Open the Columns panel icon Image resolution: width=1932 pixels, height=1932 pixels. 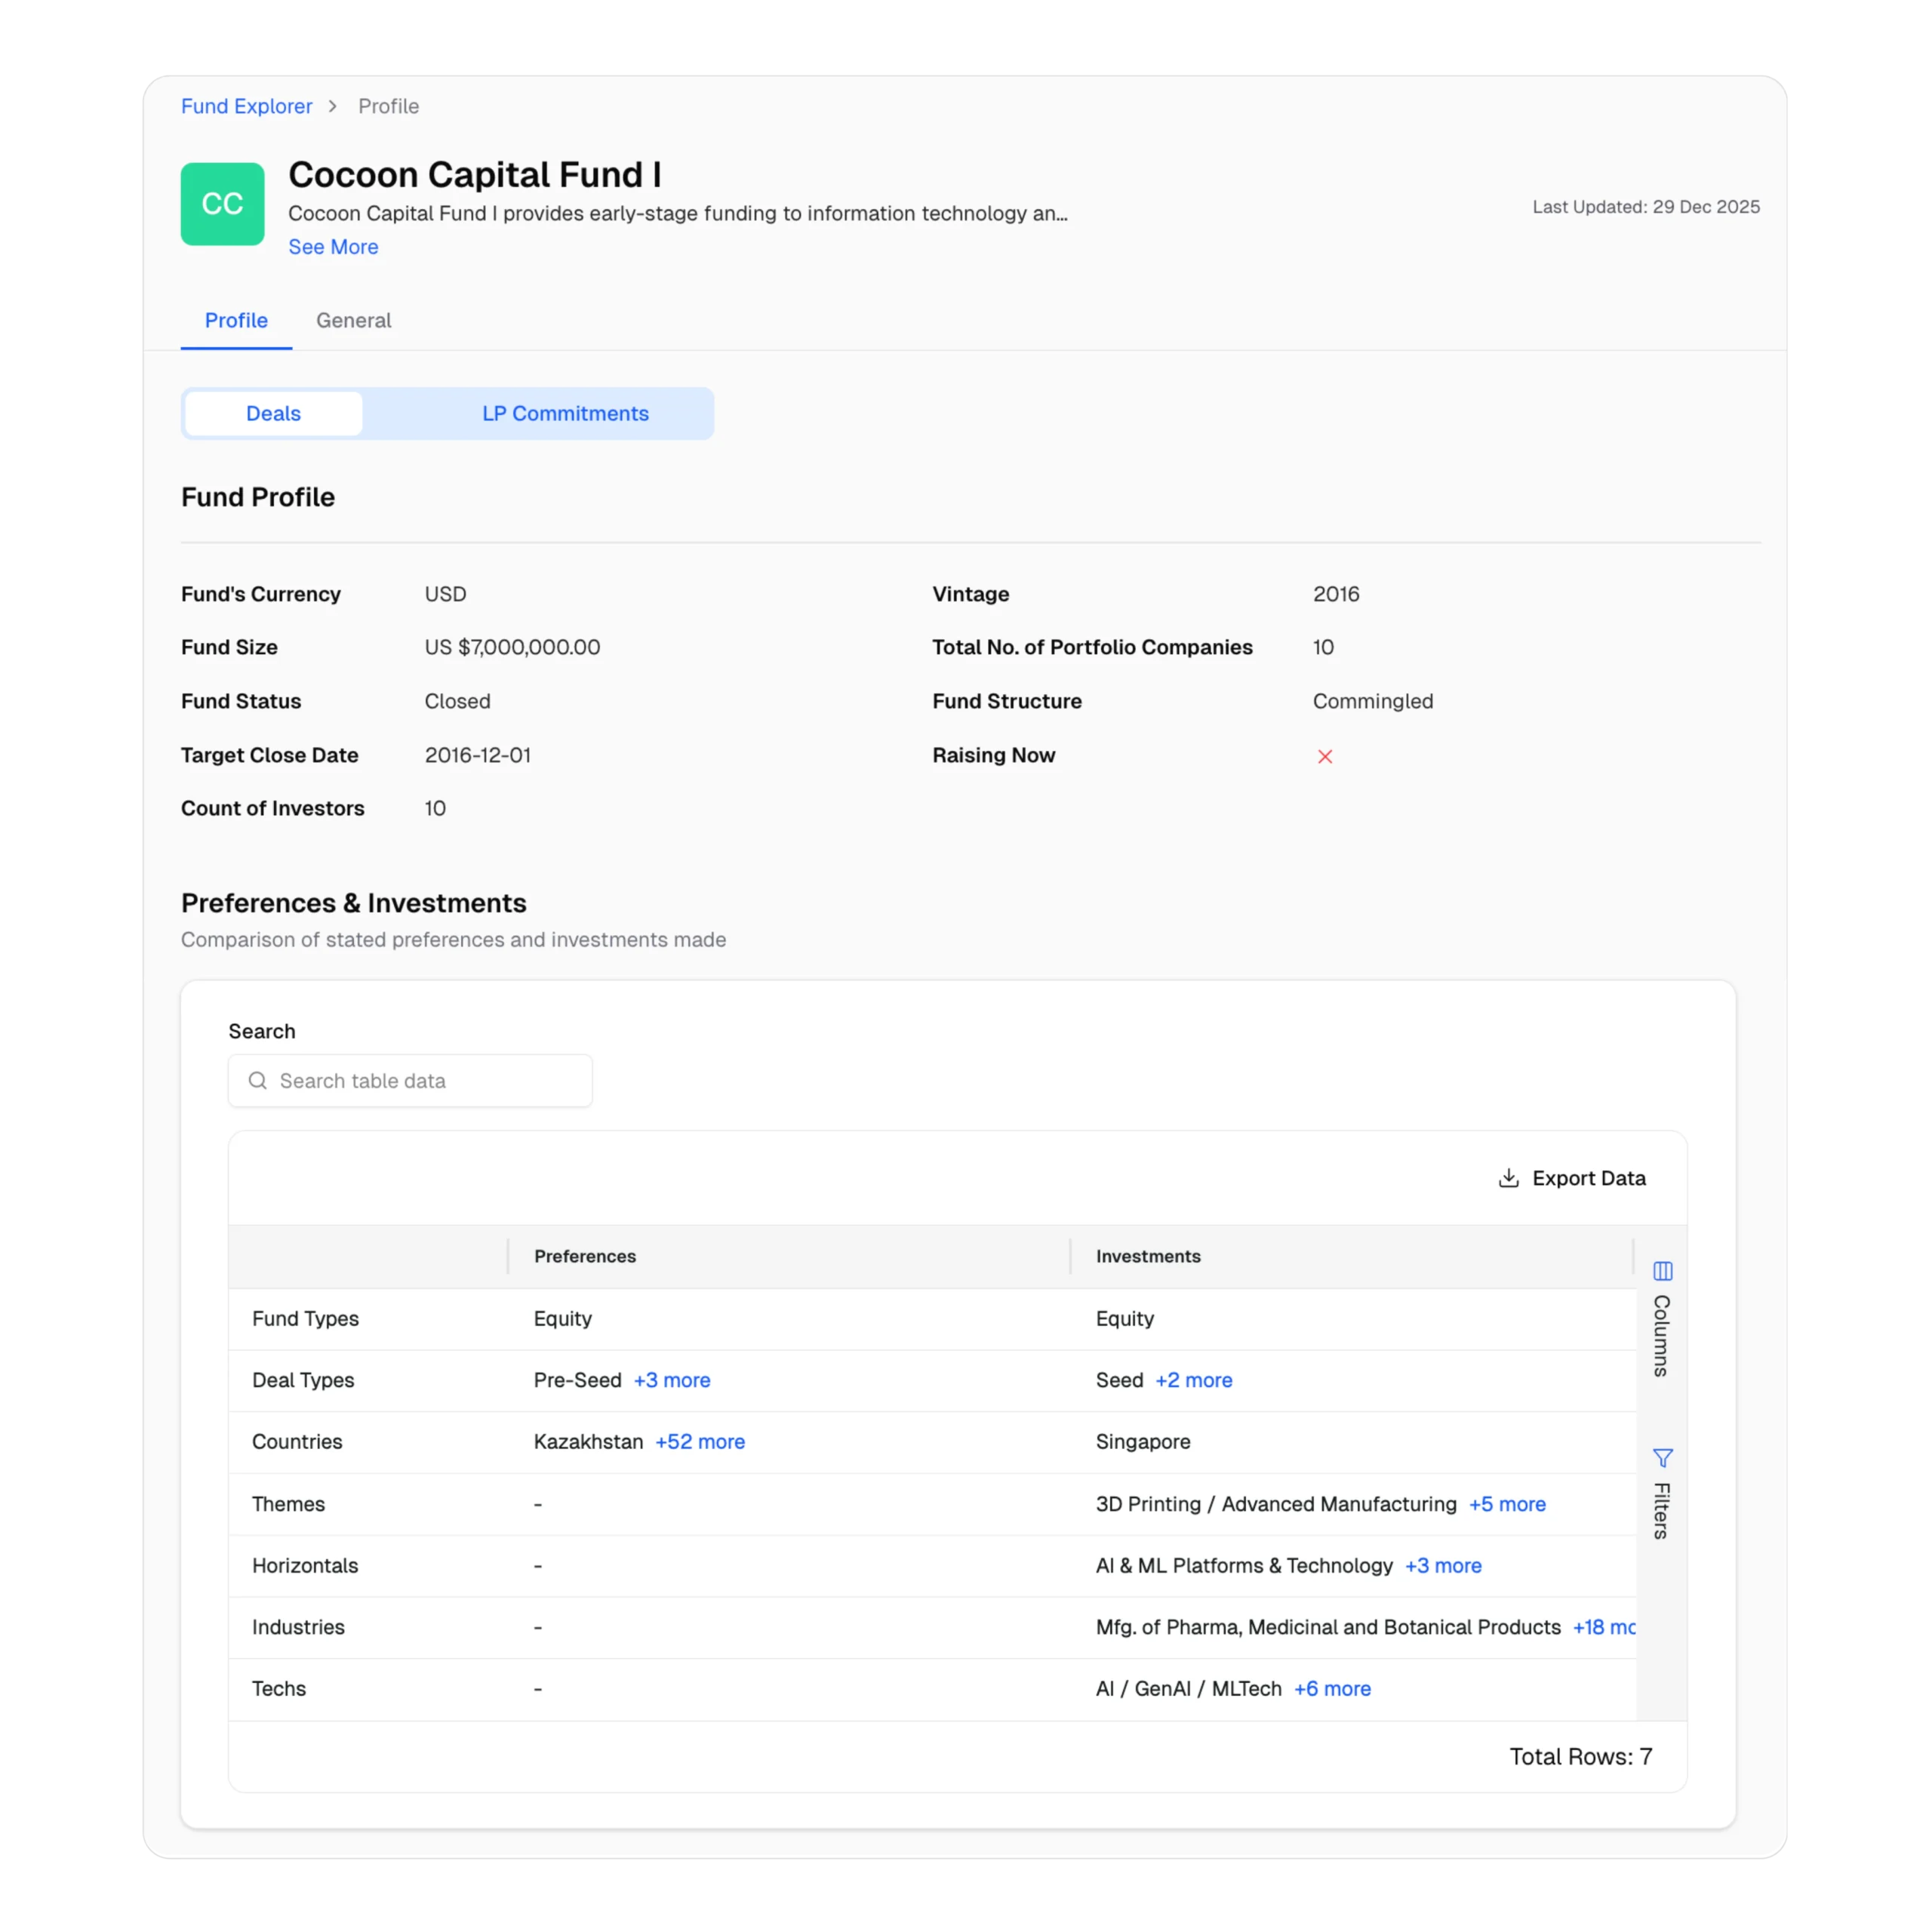coord(1663,1271)
